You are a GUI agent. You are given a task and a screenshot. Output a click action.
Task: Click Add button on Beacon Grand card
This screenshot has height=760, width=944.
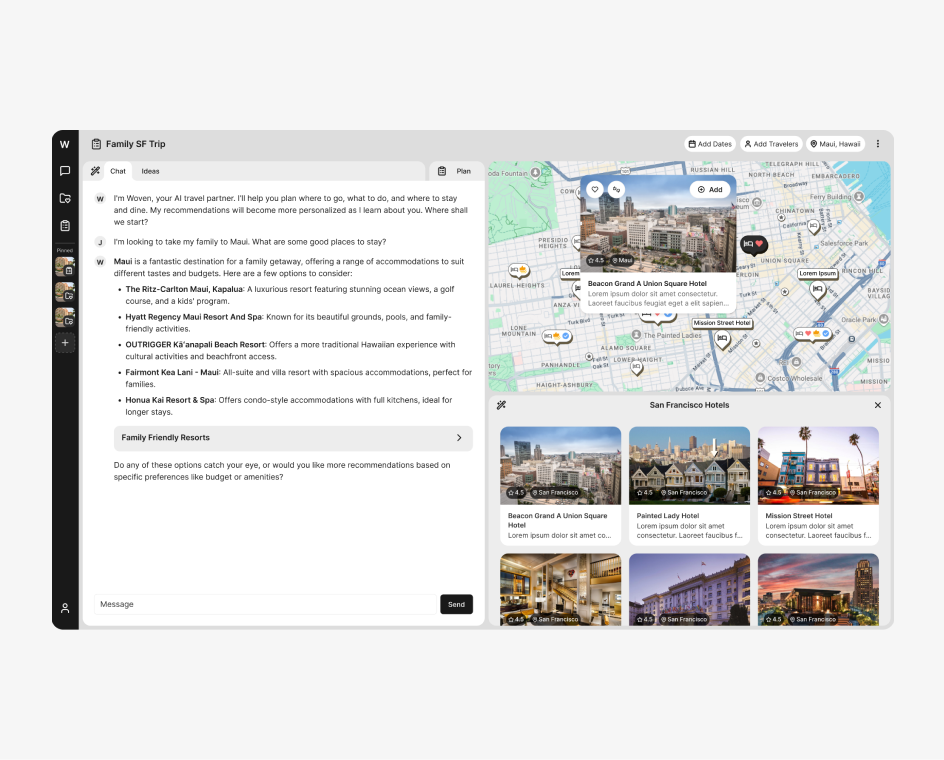pyautogui.click(x=709, y=189)
